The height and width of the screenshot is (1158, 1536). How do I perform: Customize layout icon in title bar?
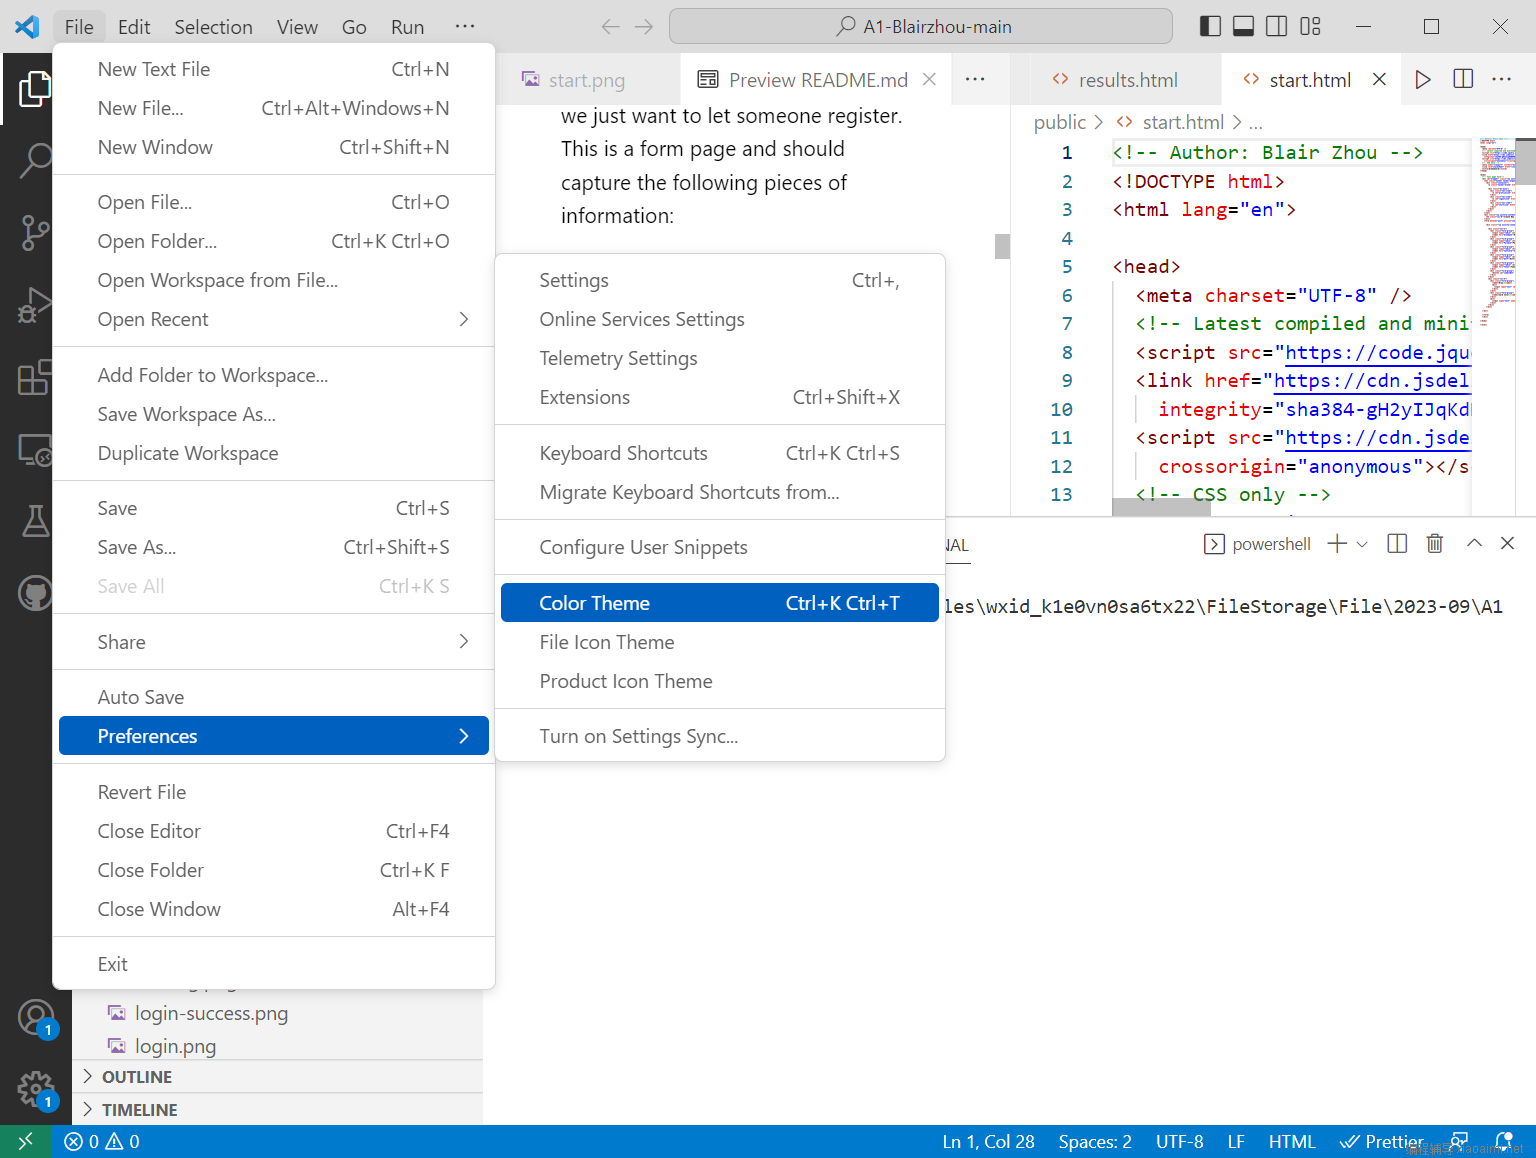click(1311, 26)
